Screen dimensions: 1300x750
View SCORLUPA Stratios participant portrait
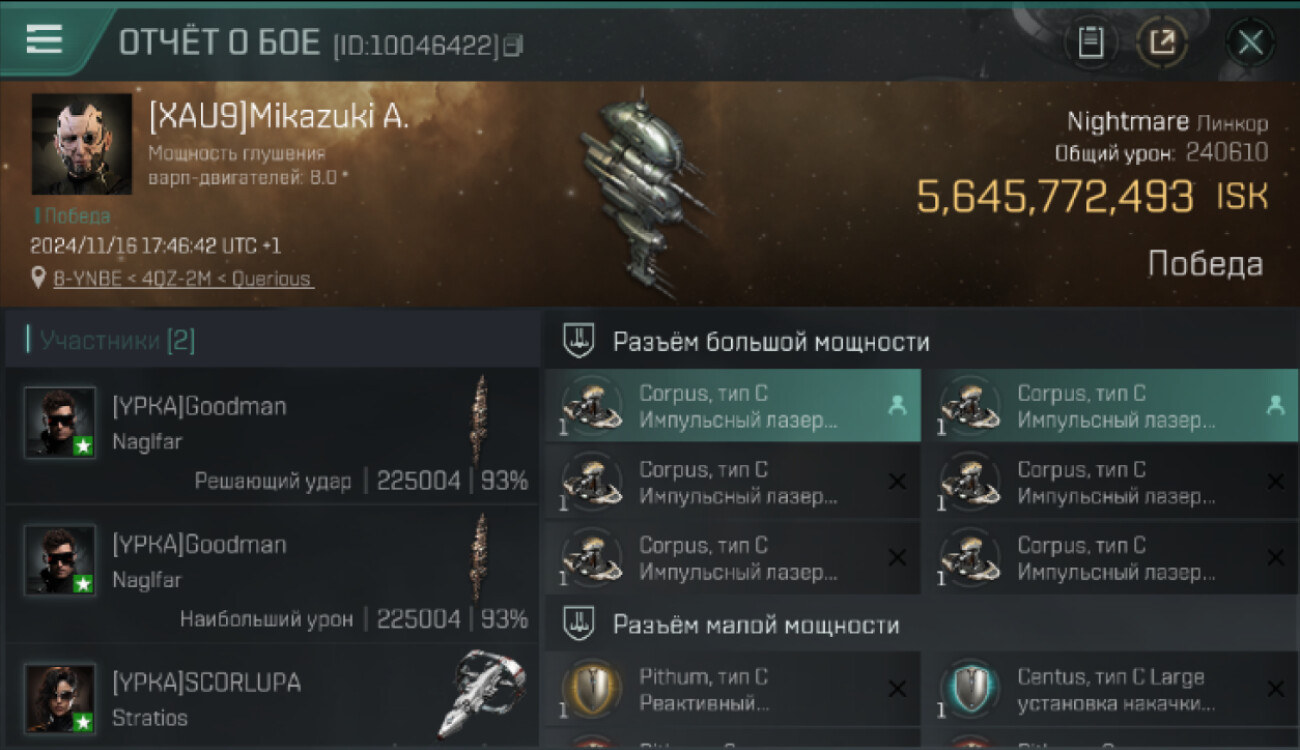60,697
